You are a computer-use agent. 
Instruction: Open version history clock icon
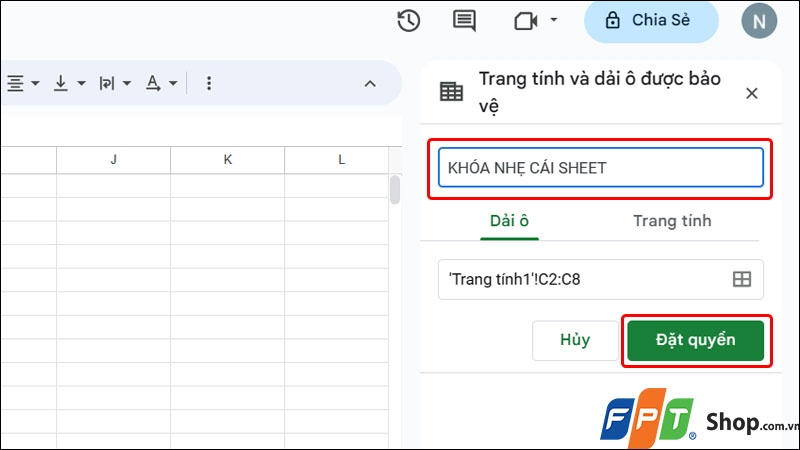tap(409, 21)
